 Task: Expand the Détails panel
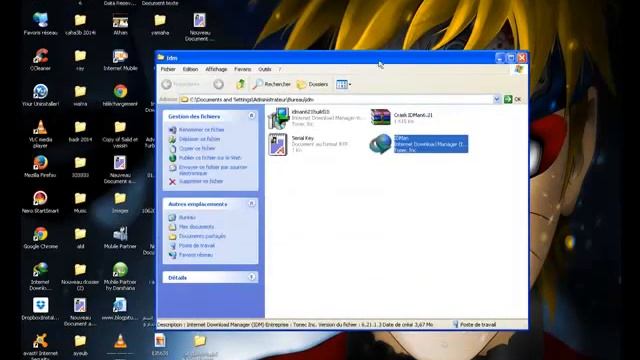coord(251,277)
